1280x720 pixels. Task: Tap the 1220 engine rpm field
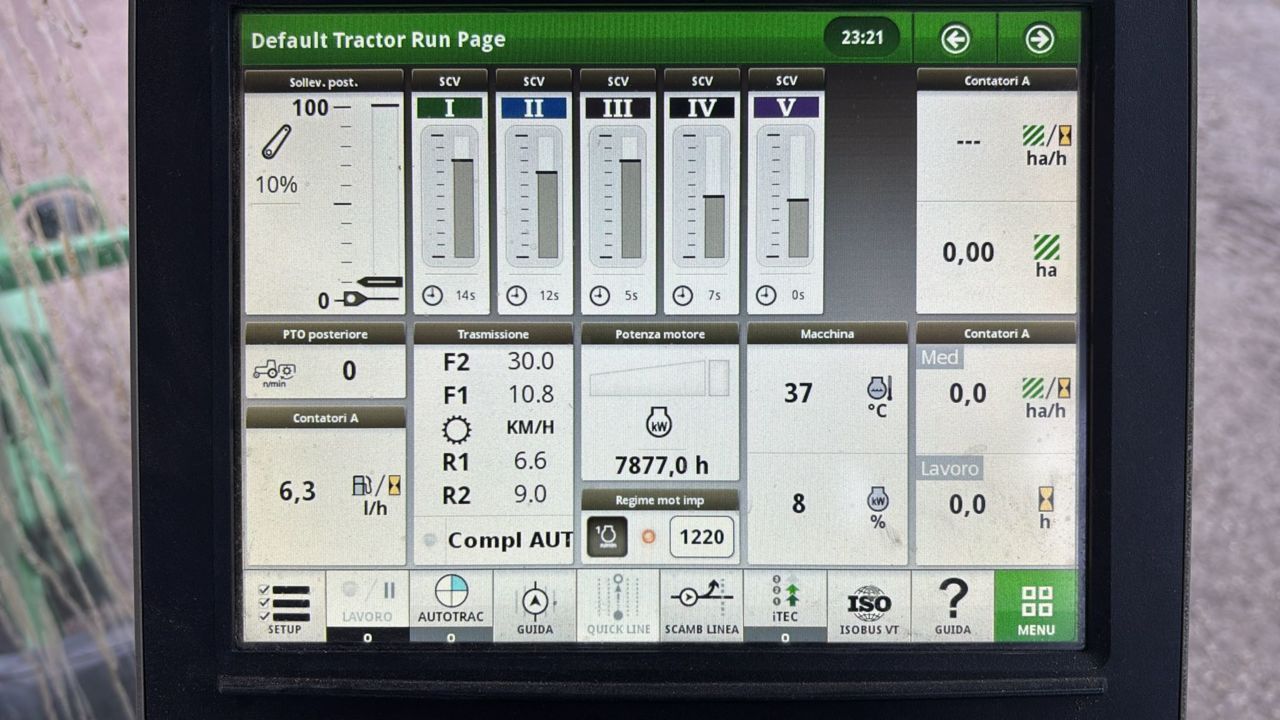701,537
